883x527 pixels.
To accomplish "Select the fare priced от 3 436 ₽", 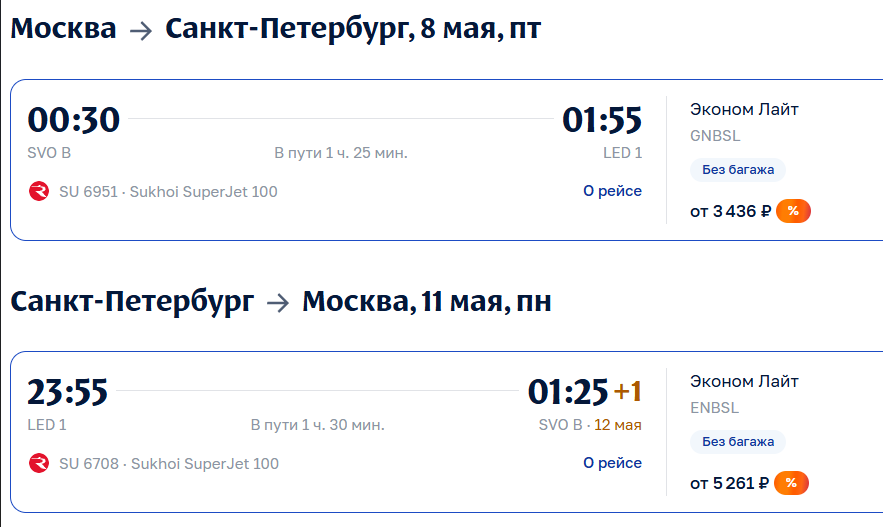I will (730, 211).
